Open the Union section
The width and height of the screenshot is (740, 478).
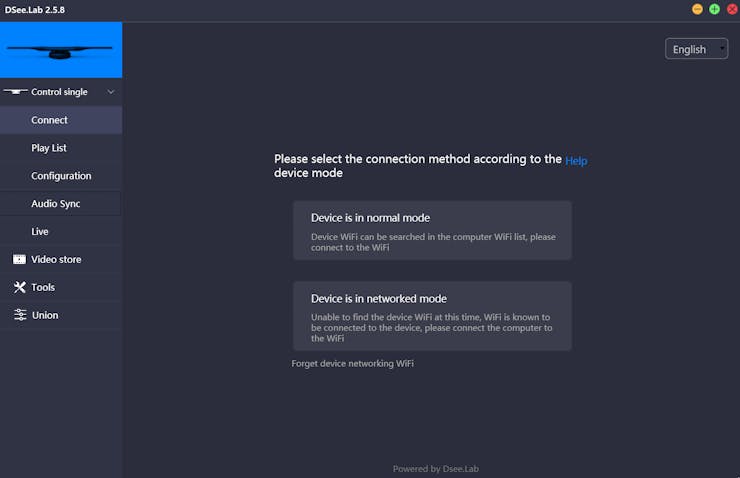point(45,315)
